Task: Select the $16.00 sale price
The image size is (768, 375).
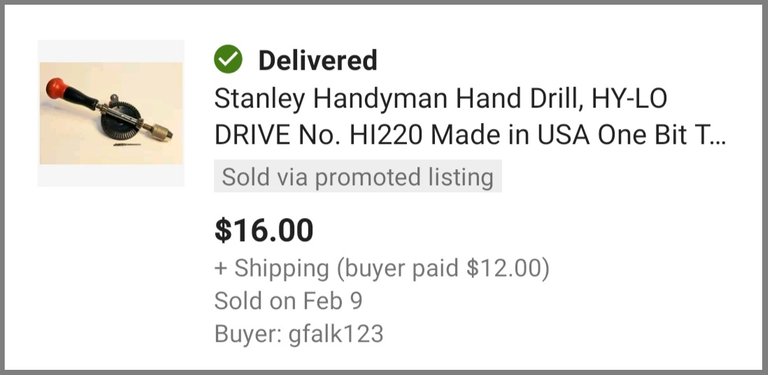Action: point(264,230)
